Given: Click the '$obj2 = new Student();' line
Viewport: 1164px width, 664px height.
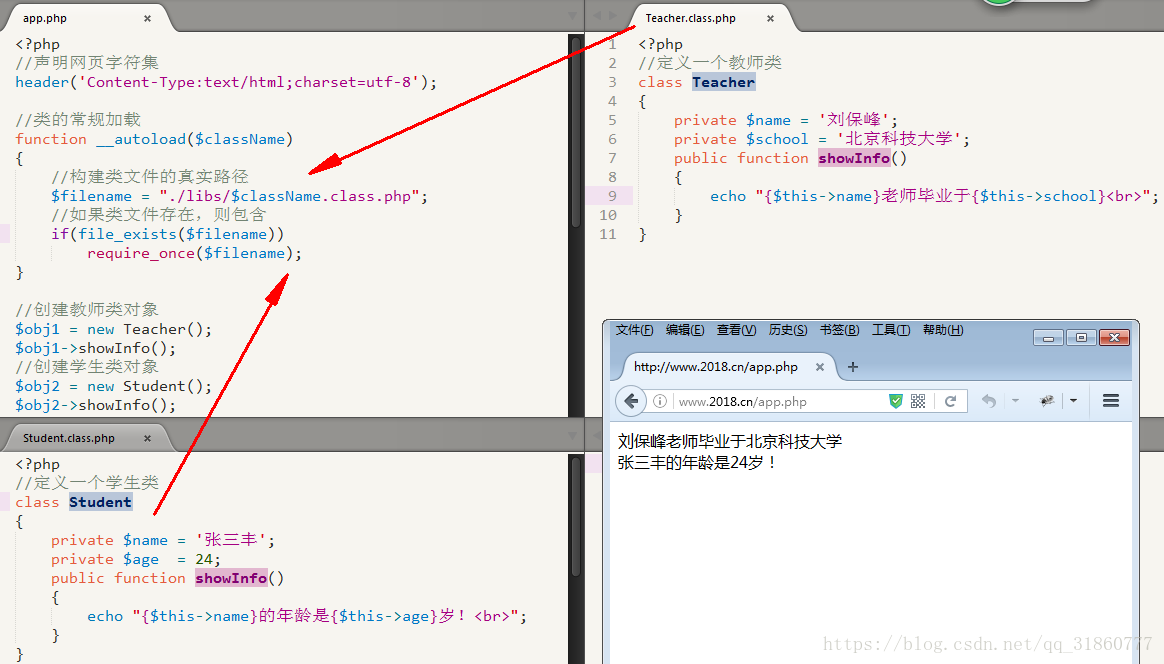Looking at the screenshot, I should click(x=113, y=386).
